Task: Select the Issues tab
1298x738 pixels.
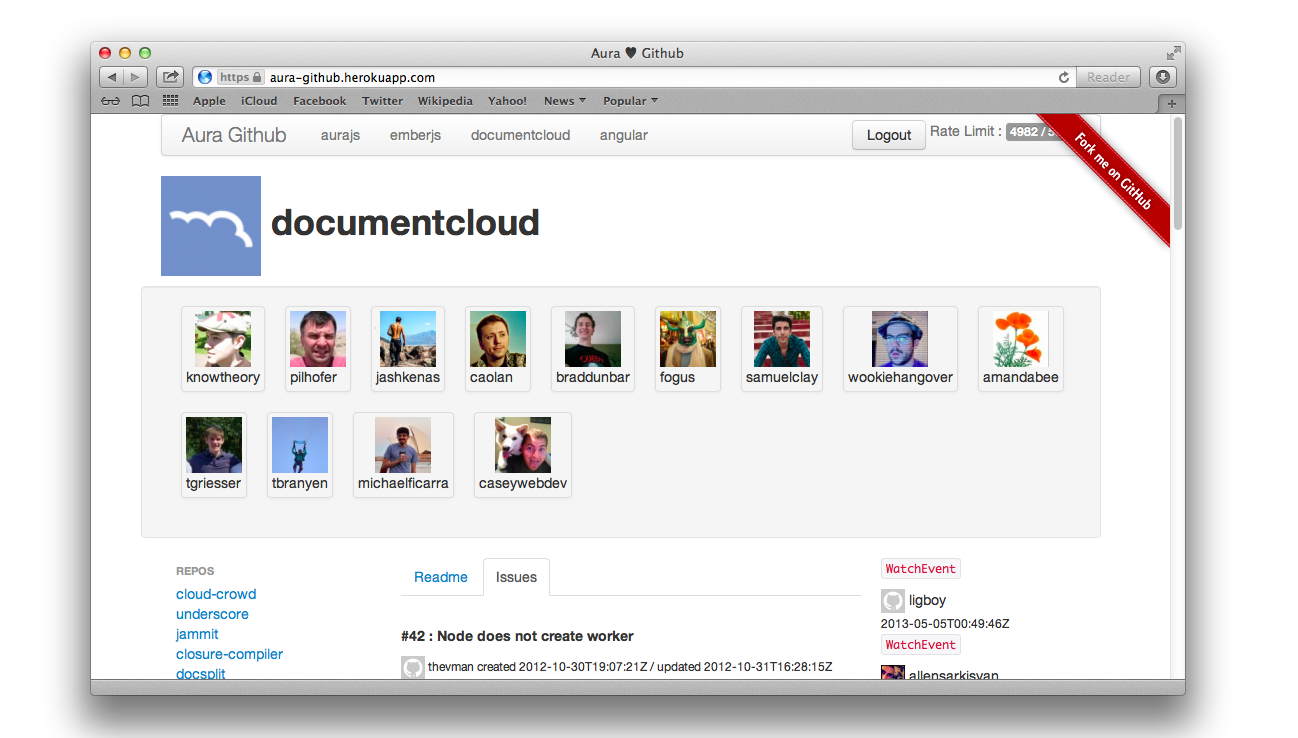Action: (516, 577)
